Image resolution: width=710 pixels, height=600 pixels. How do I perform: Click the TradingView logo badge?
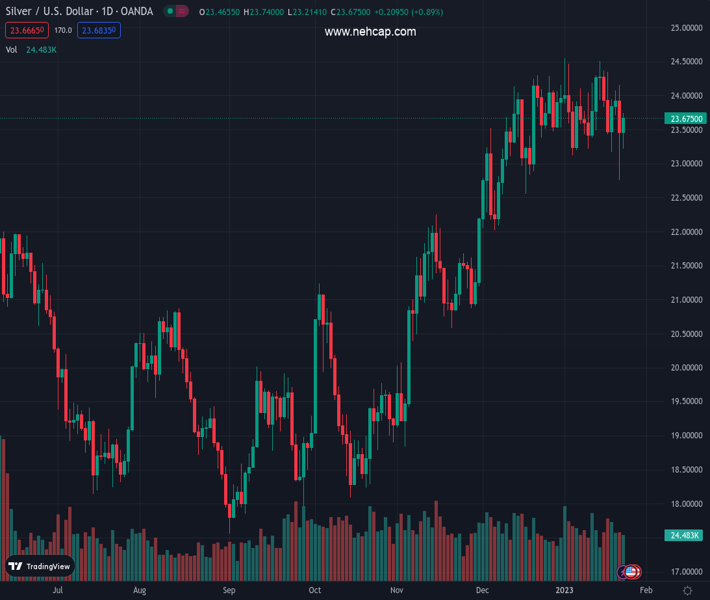tap(39, 566)
